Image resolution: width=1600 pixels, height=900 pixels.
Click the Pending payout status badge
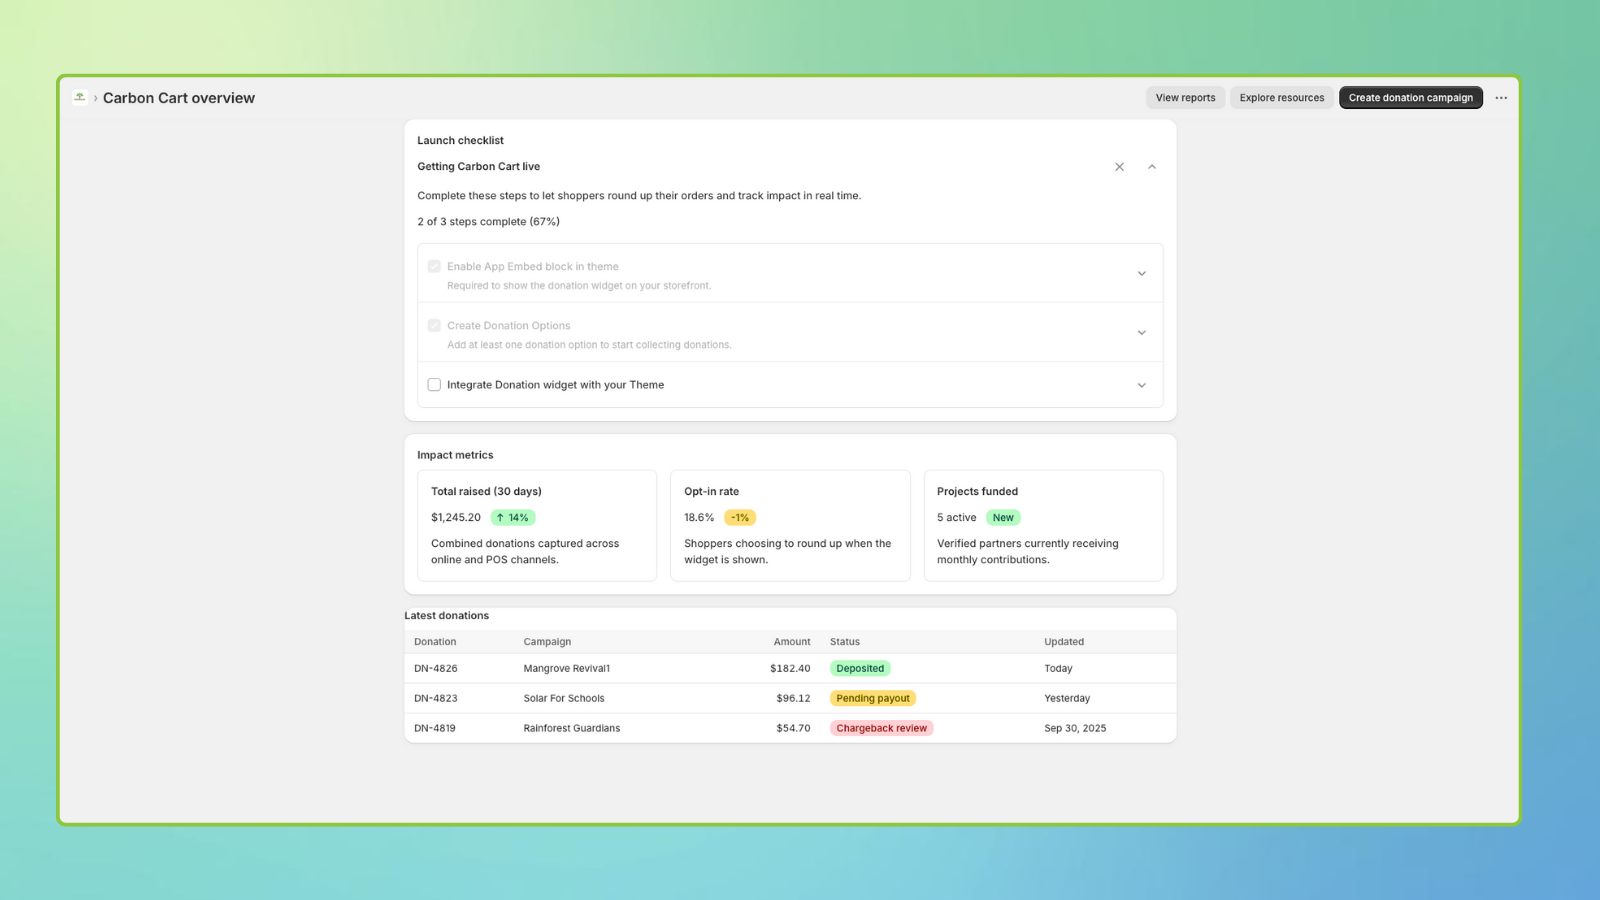872,699
